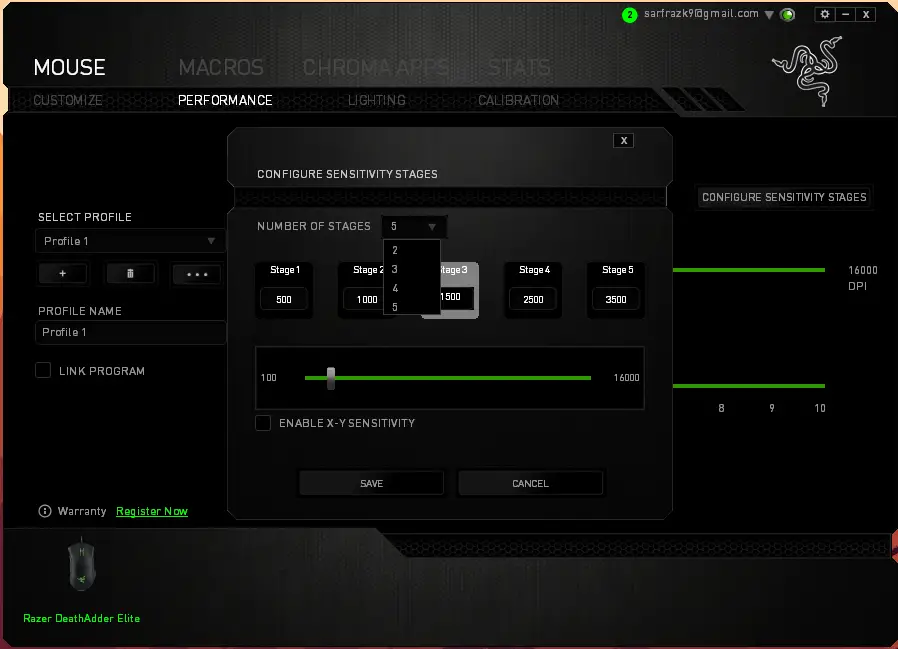Click the green online status orb

pyautogui.click(x=788, y=15)
